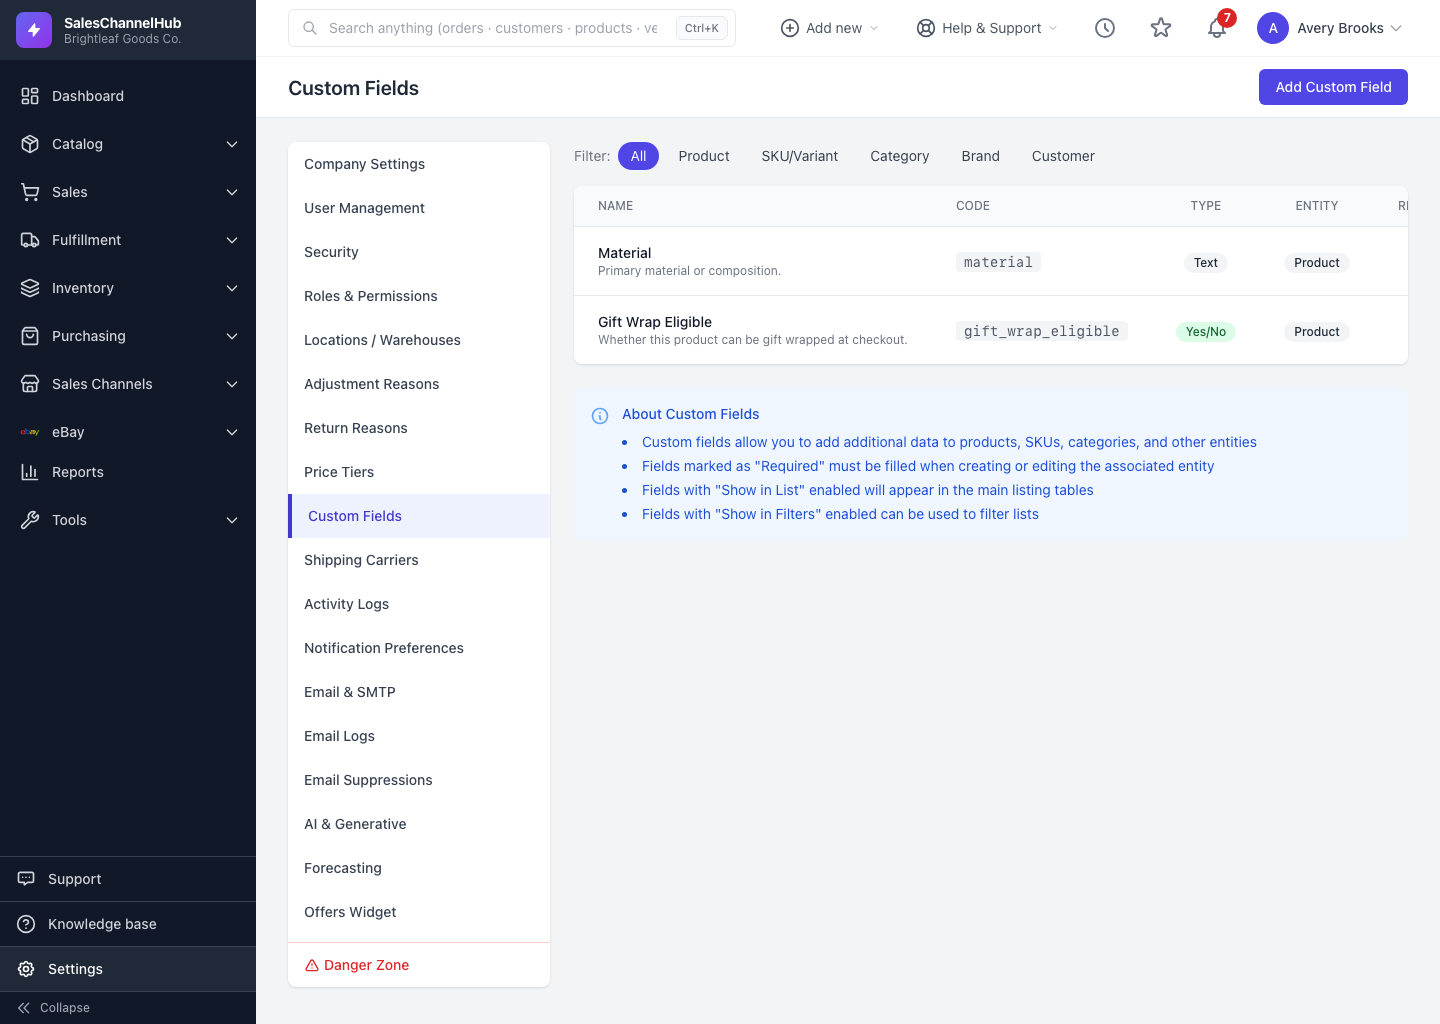Open Shipping Carriers settings
The height and width of the screenshot is (1024, 1440).
coord(419,560)
